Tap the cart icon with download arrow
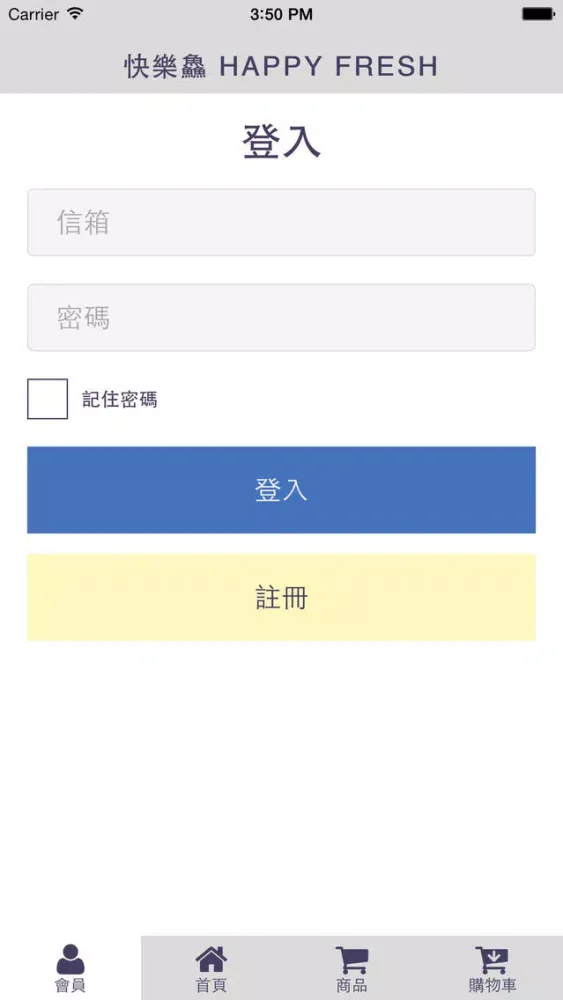Image resolution: width=563 pixels, height=1000 pixels. click(x=492, y=960)
